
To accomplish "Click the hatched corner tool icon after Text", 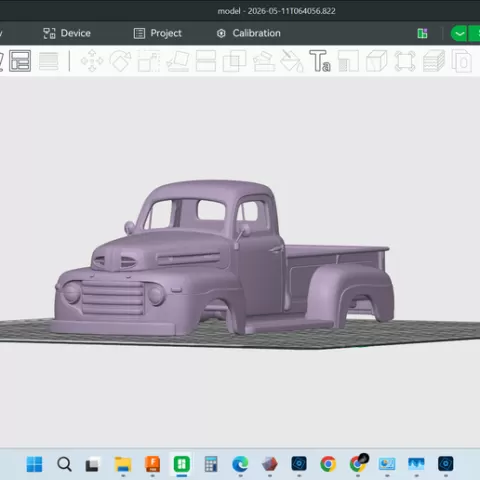I will pos(348,61).
